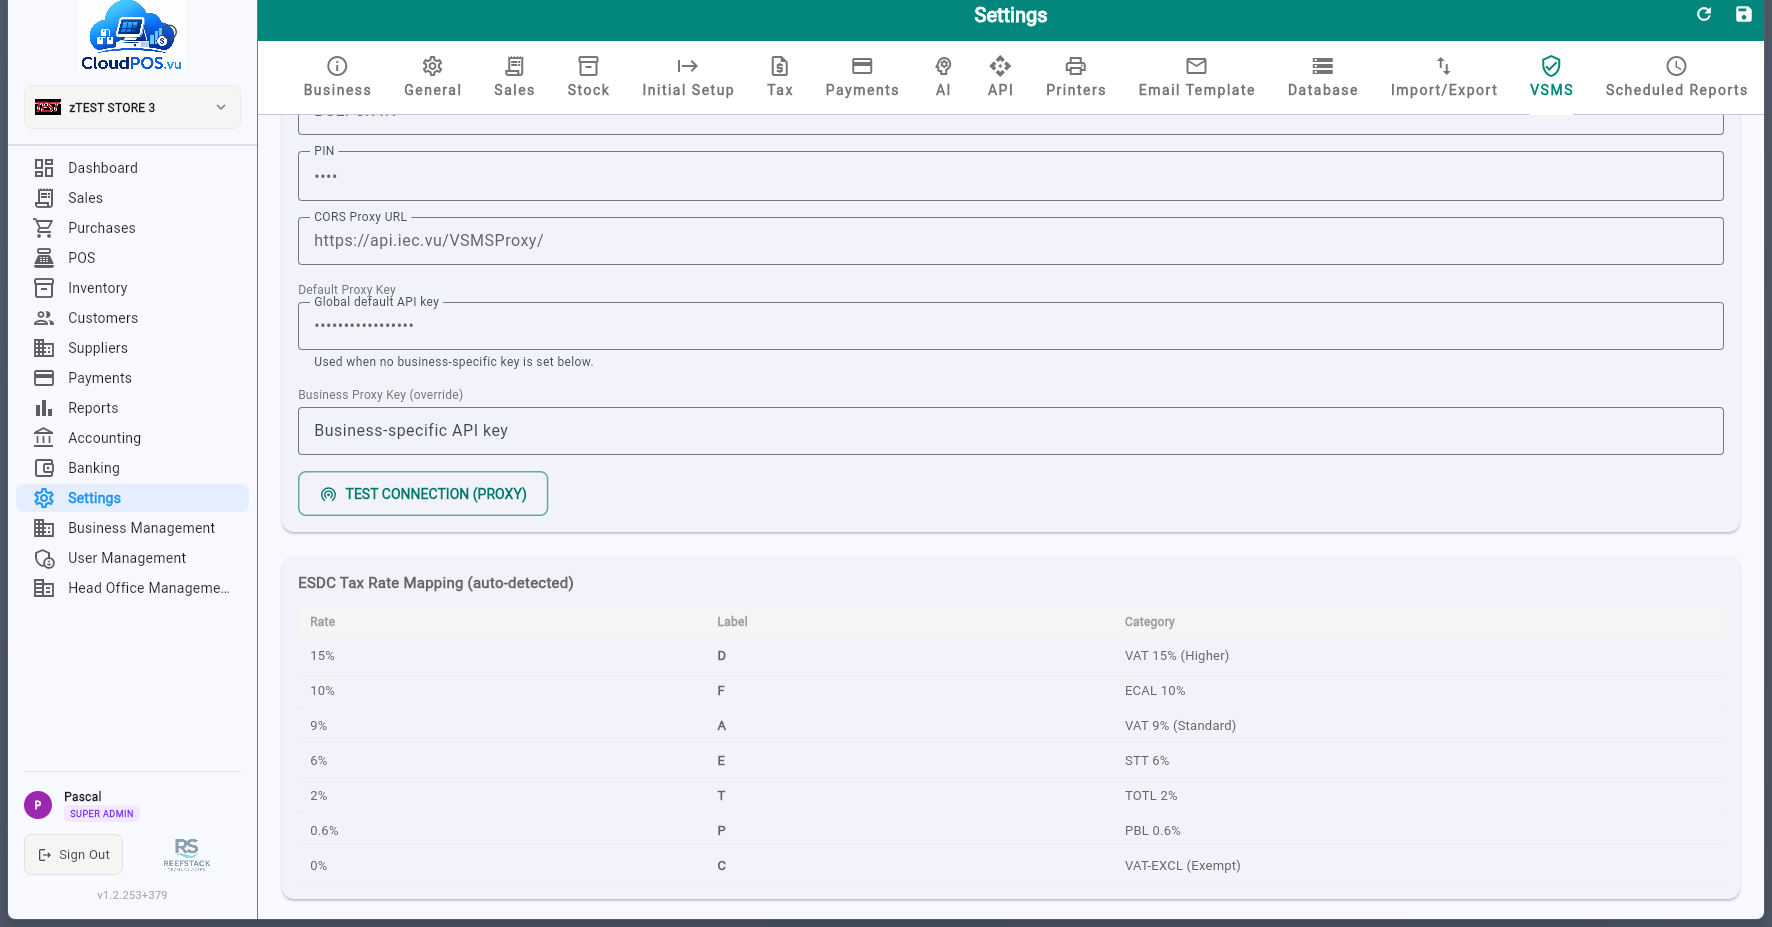The image size is (1772, 927).
Task: Go to the Initial Setup tab
Action: click(x=688, y=78)
